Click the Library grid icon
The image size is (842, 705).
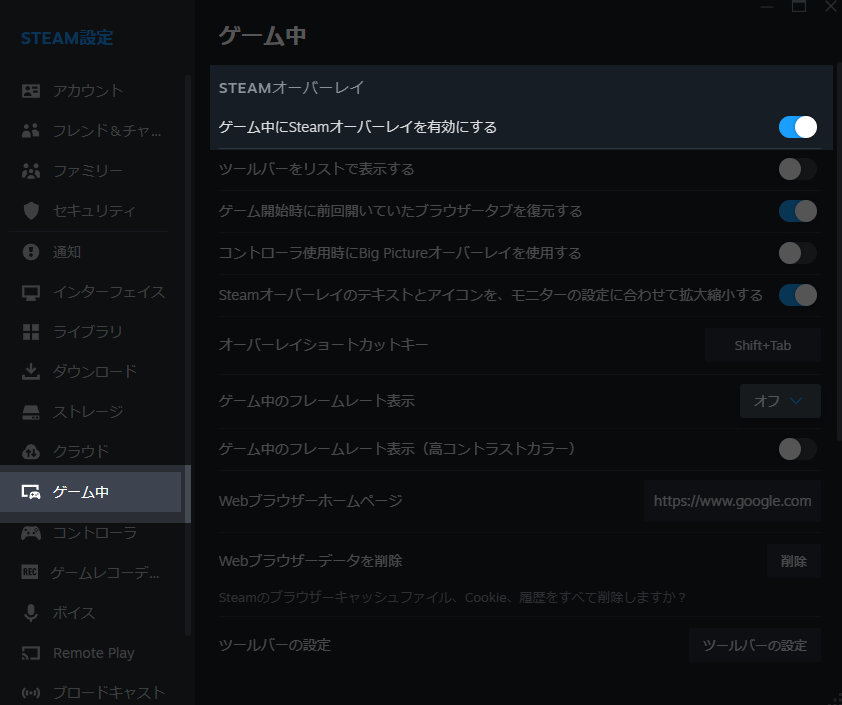click(31, 332)
